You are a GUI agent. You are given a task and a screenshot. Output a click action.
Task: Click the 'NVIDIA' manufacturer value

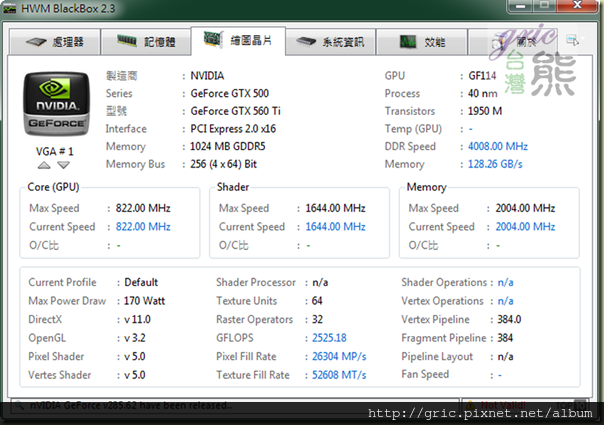click(207, 76)
